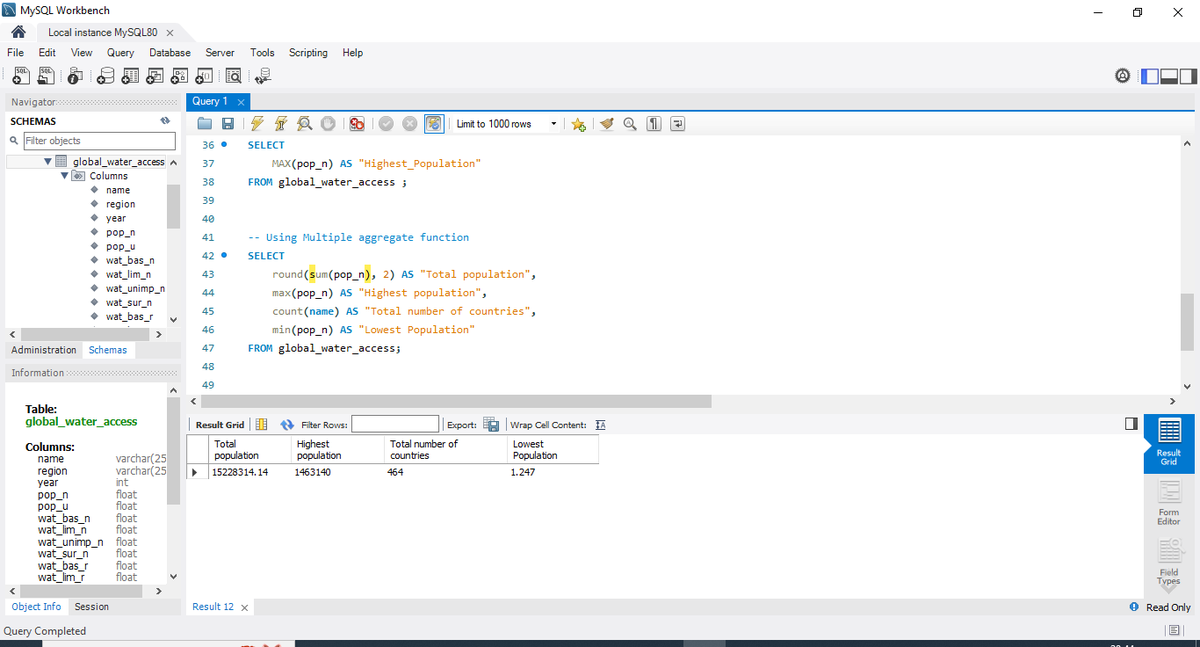Image resolution: width=1200 pixels, height=647 pixels.
Task: Toggle the auto-commit mode button
Action: (435, 124)
